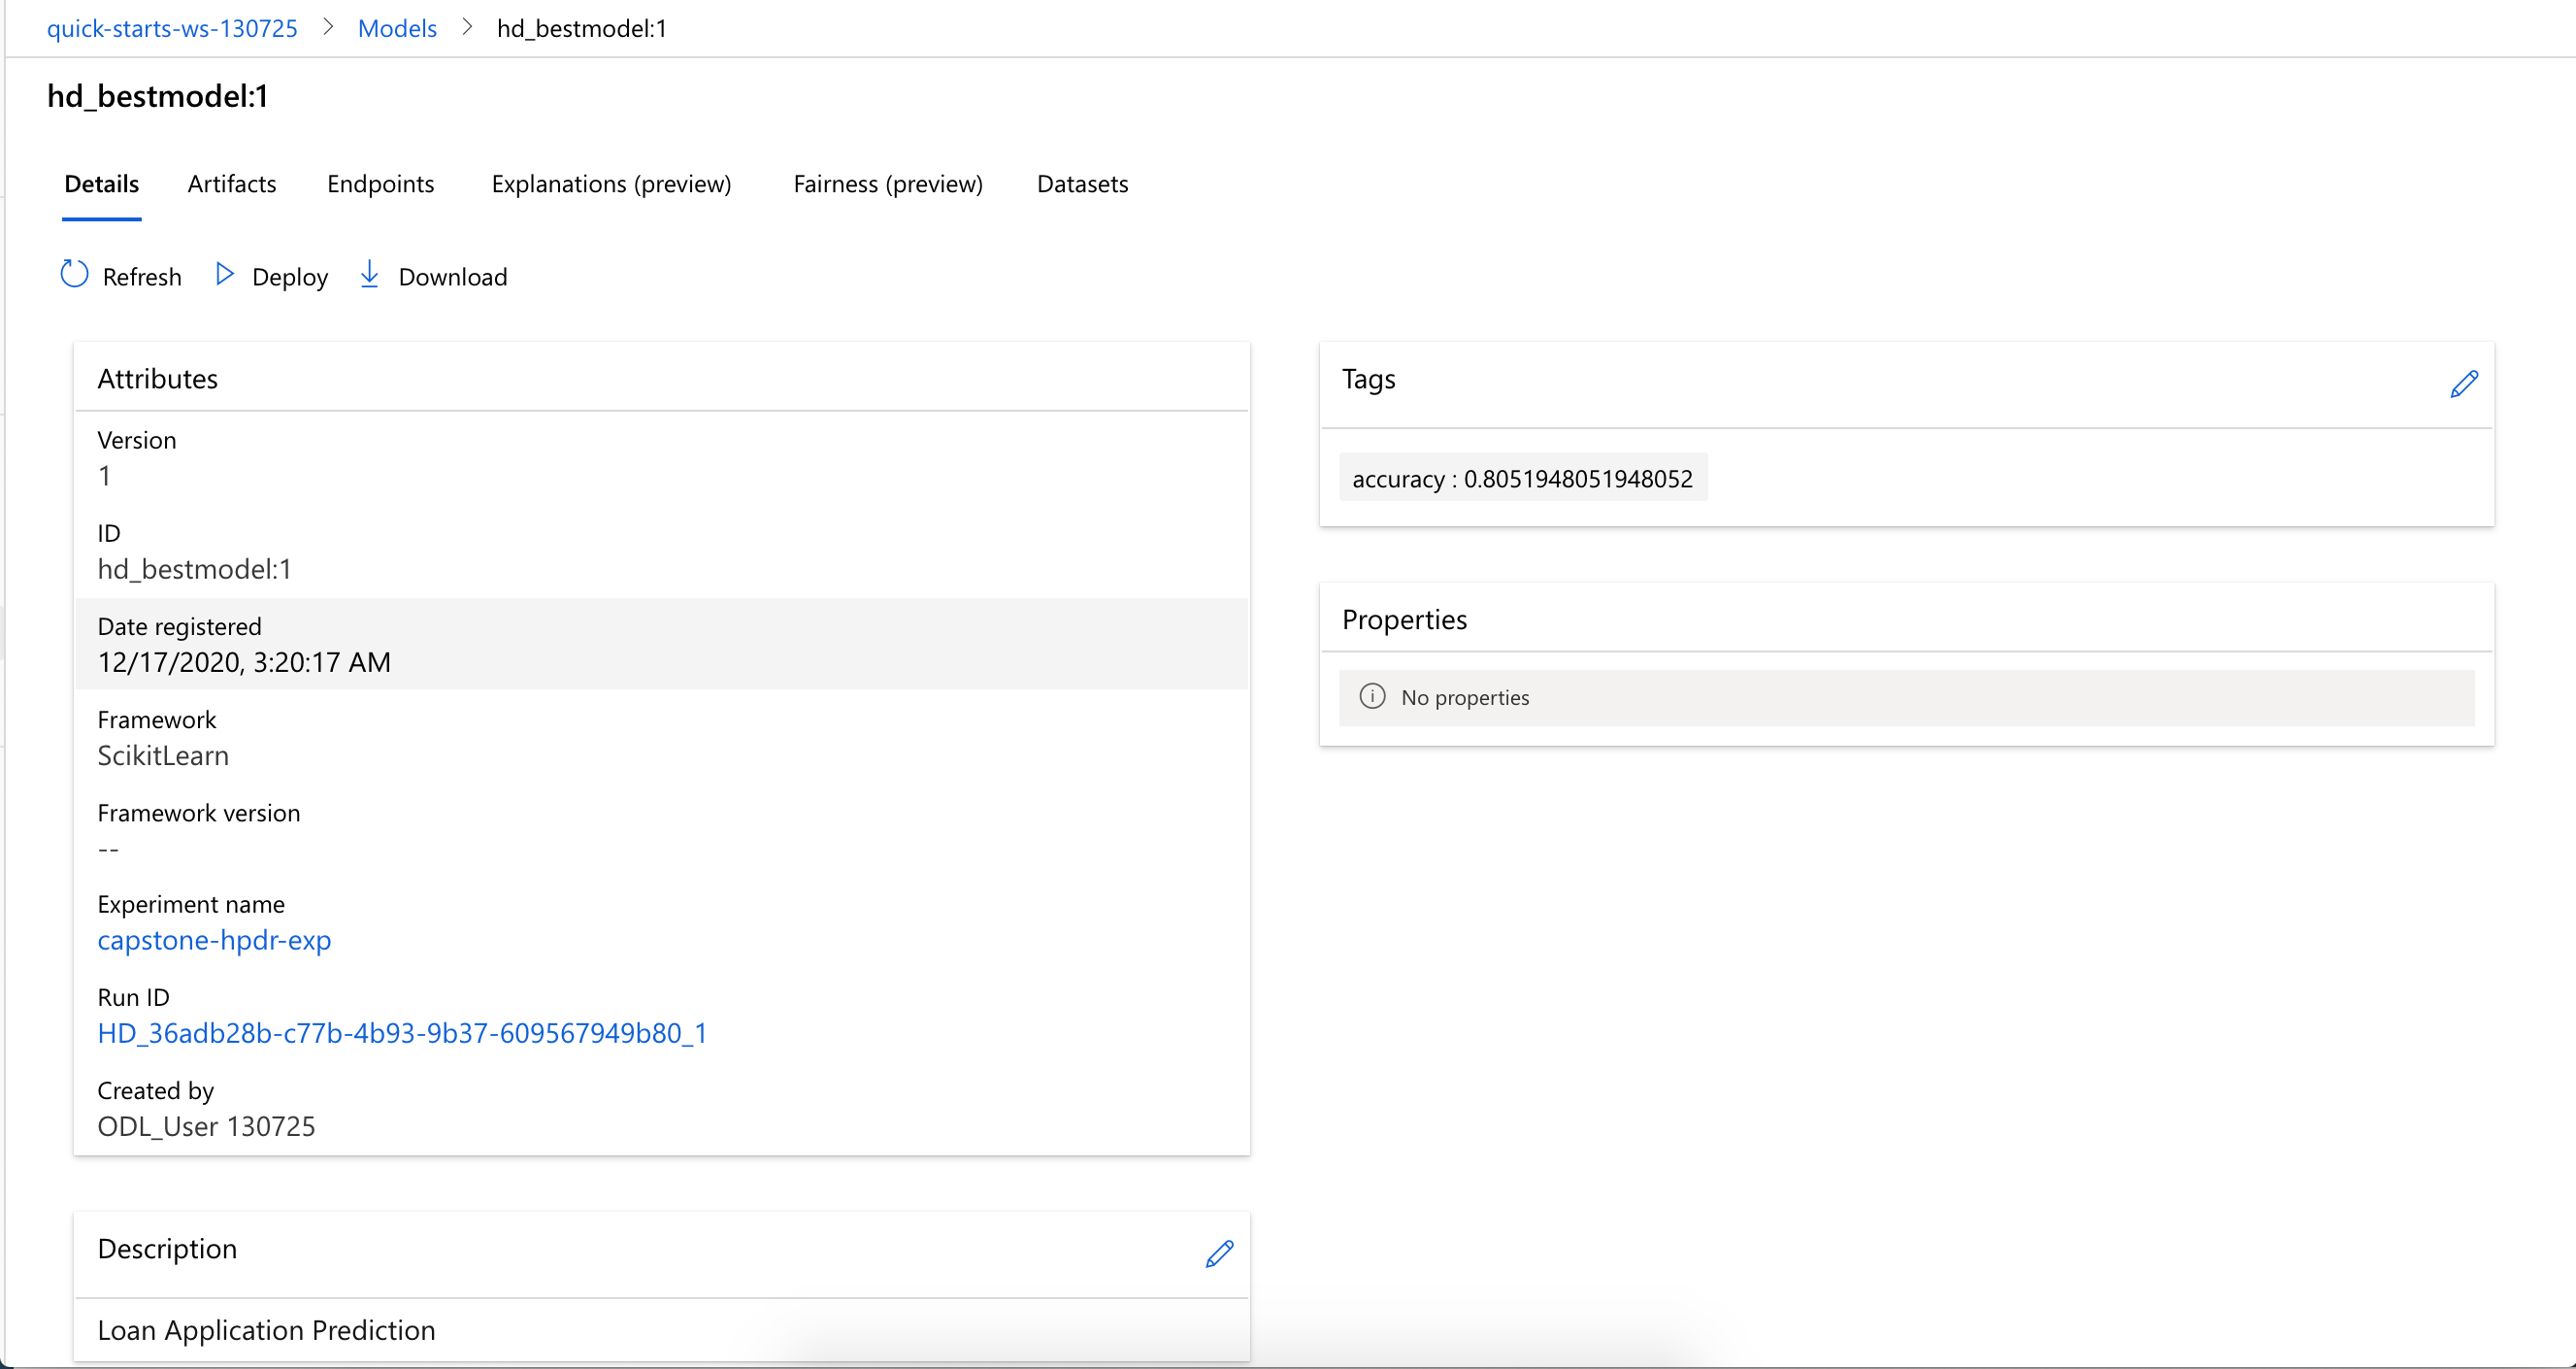
Task: Navigate to Models in the breadcrumb
Action: (x=397, y=28)
